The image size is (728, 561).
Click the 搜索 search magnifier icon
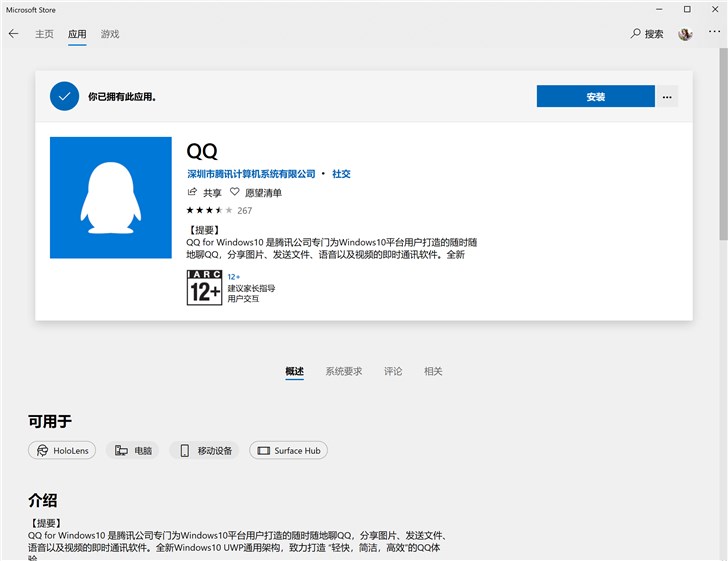(x=635, y=33)
